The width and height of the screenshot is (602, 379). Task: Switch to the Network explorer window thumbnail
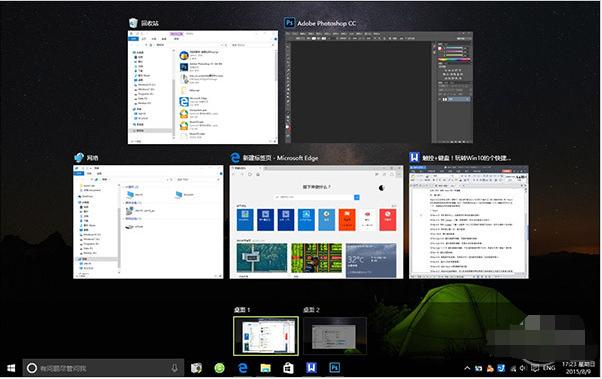pos(148,222)
